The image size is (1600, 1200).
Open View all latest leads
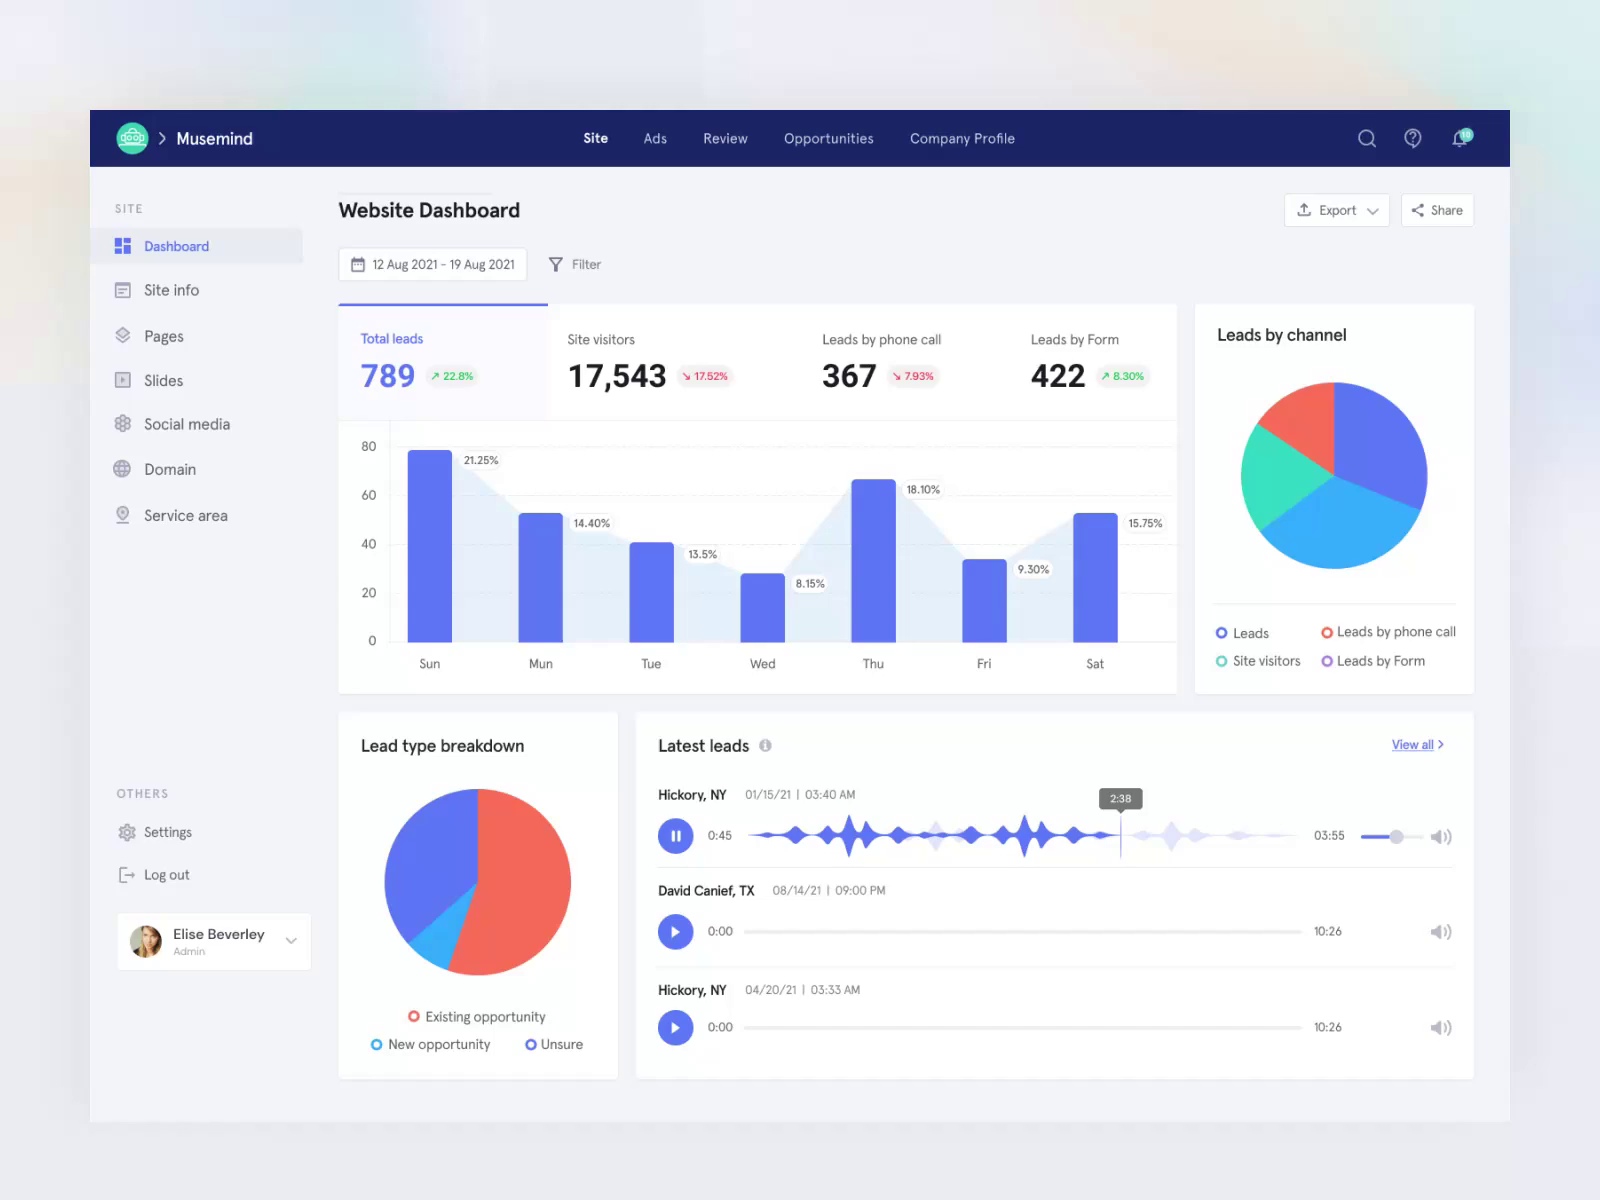coord(1415,744)
